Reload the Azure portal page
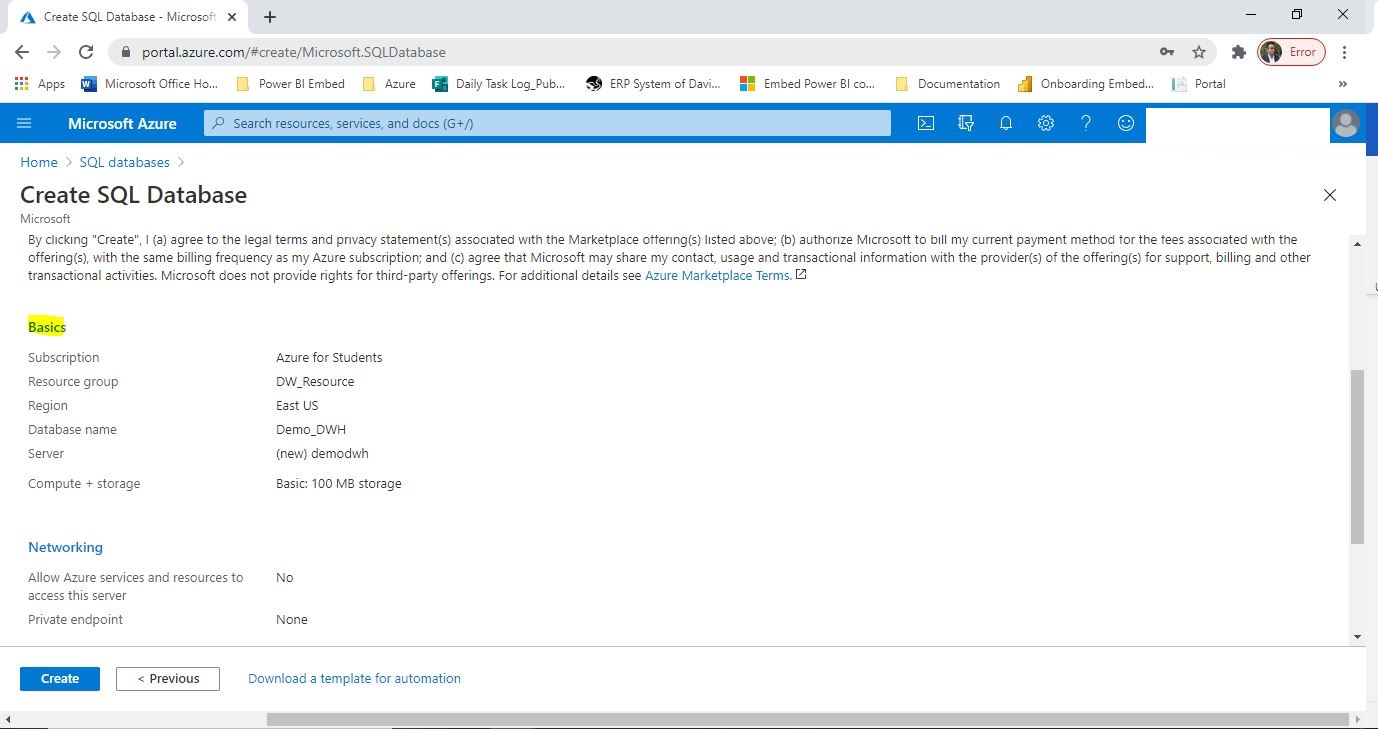1378x729 pixels. coord(86,52)
